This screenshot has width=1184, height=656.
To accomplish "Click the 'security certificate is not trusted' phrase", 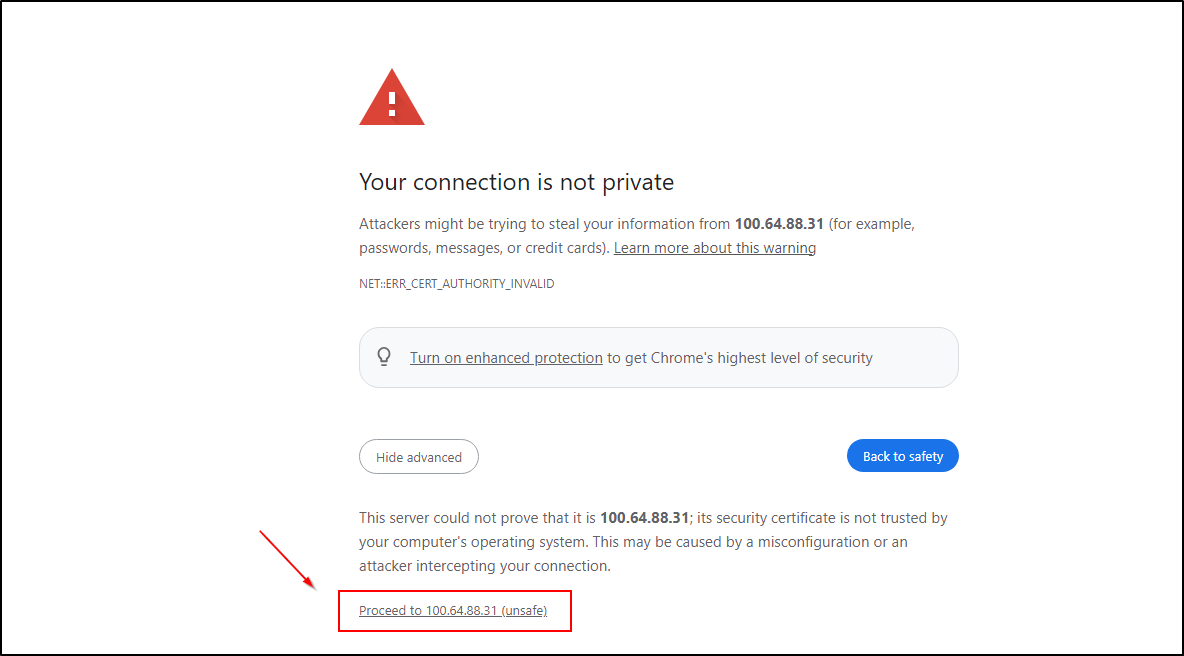I will (x=812, y=518).
